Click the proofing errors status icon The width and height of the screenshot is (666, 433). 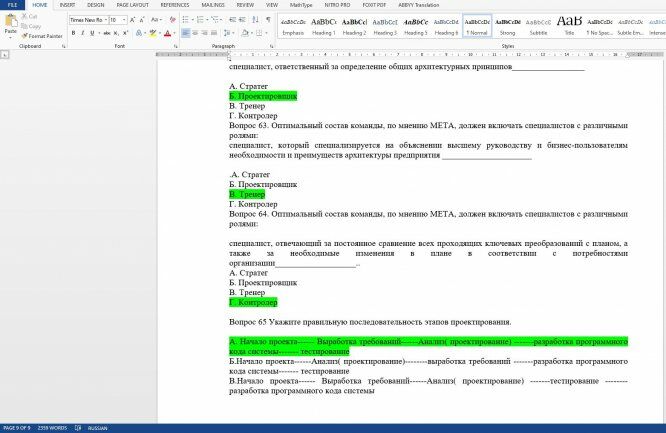pos(78,428)
